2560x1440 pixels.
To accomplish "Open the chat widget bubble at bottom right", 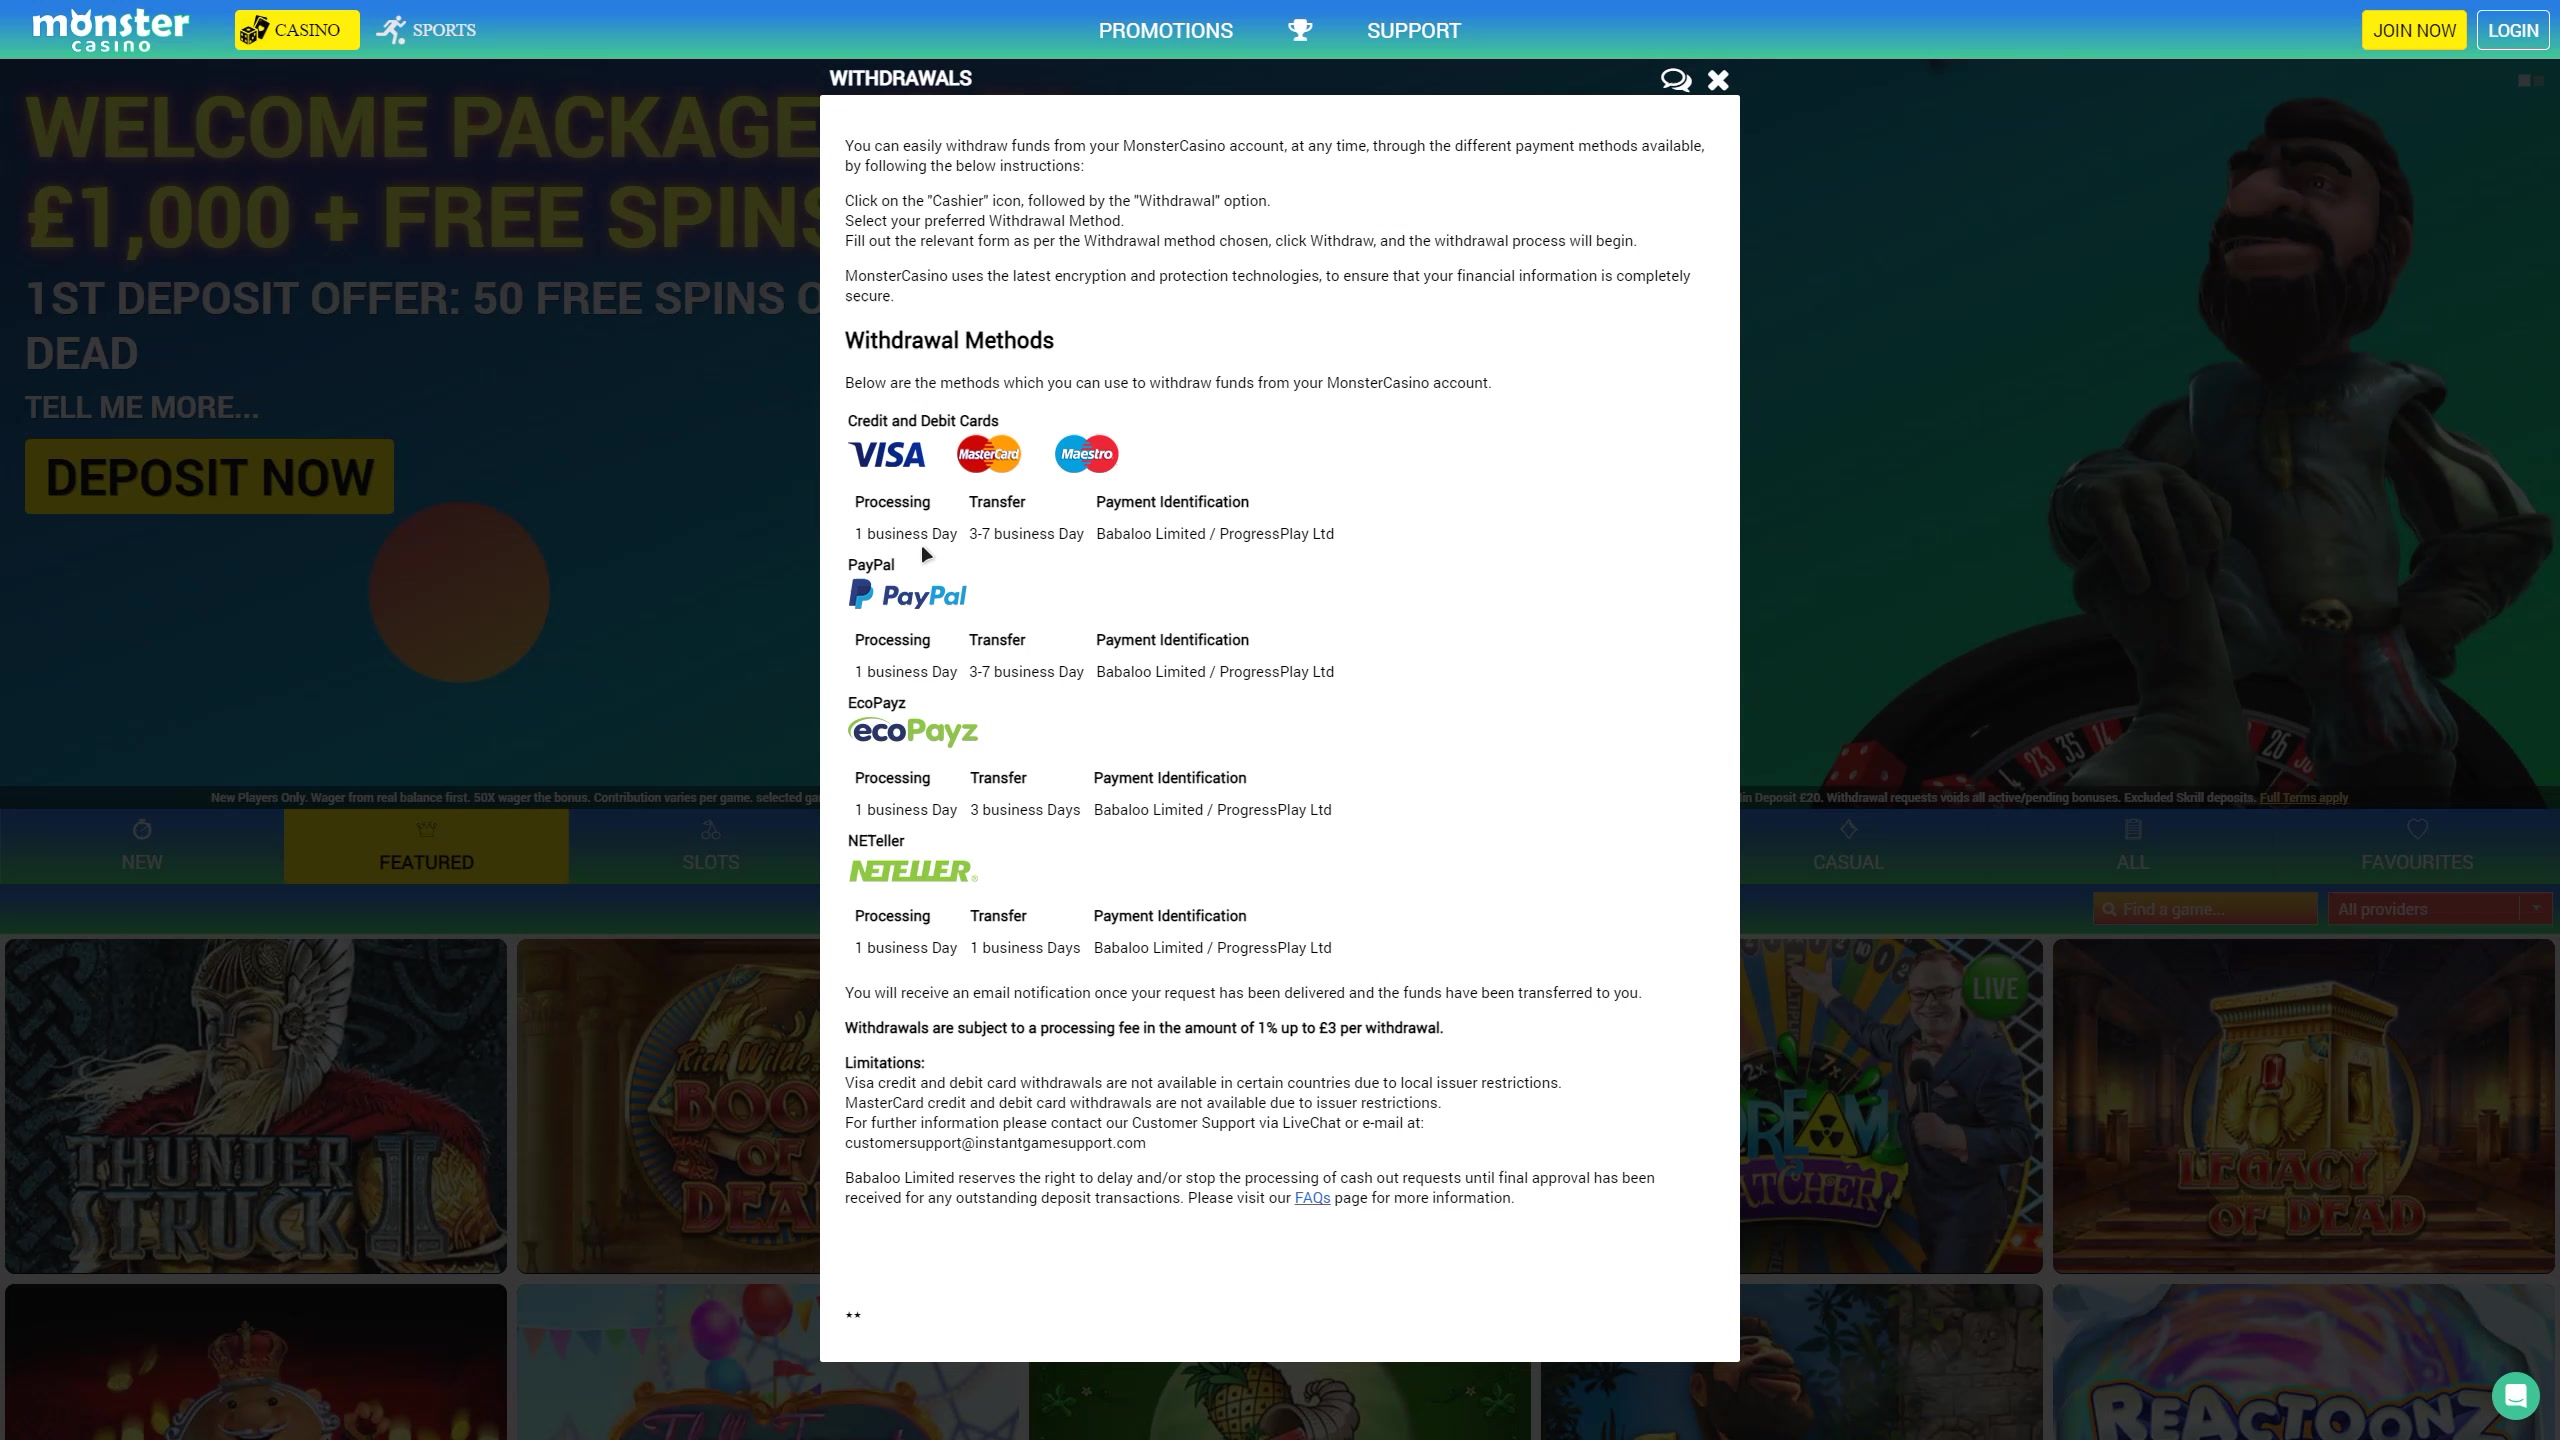I will click(x=2515, y=1395).
